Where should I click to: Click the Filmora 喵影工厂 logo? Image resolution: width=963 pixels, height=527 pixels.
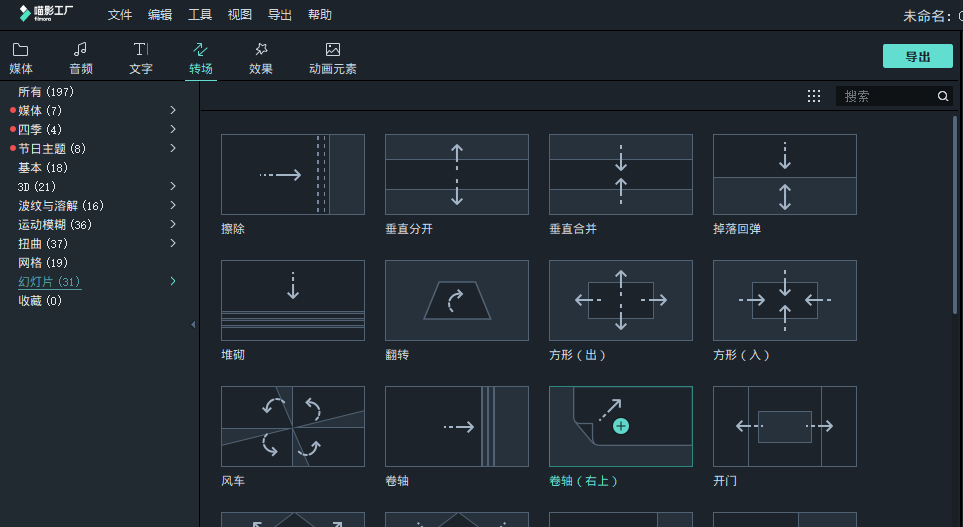coord(46,14)
